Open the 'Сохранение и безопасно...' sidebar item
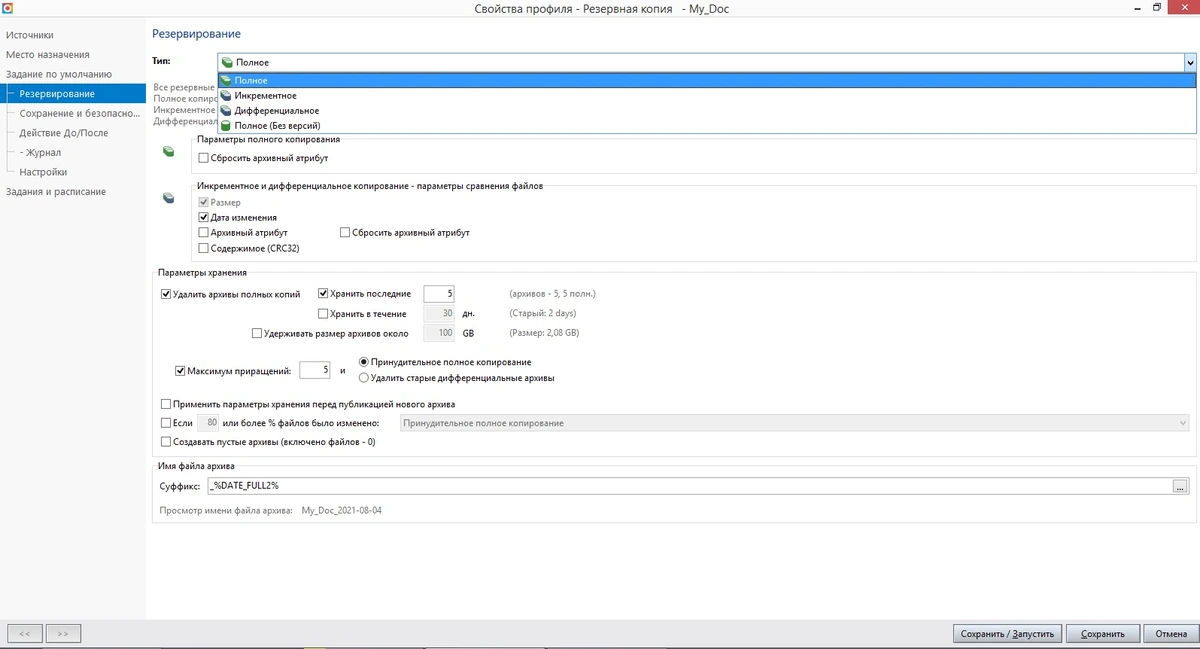Viewport: 1200px width, 649px height. 78,113
